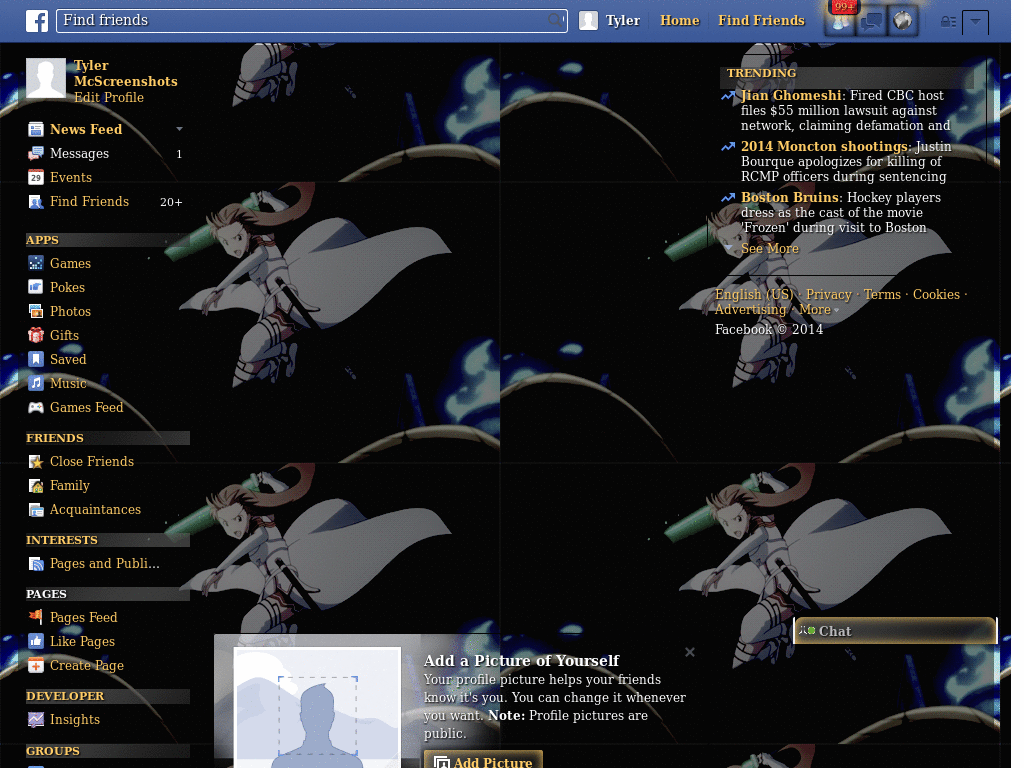Click the Saved bookmark icon
The height and width of the screenshot is (768, 1024).
pyautogui.click(x=36, y=359)
